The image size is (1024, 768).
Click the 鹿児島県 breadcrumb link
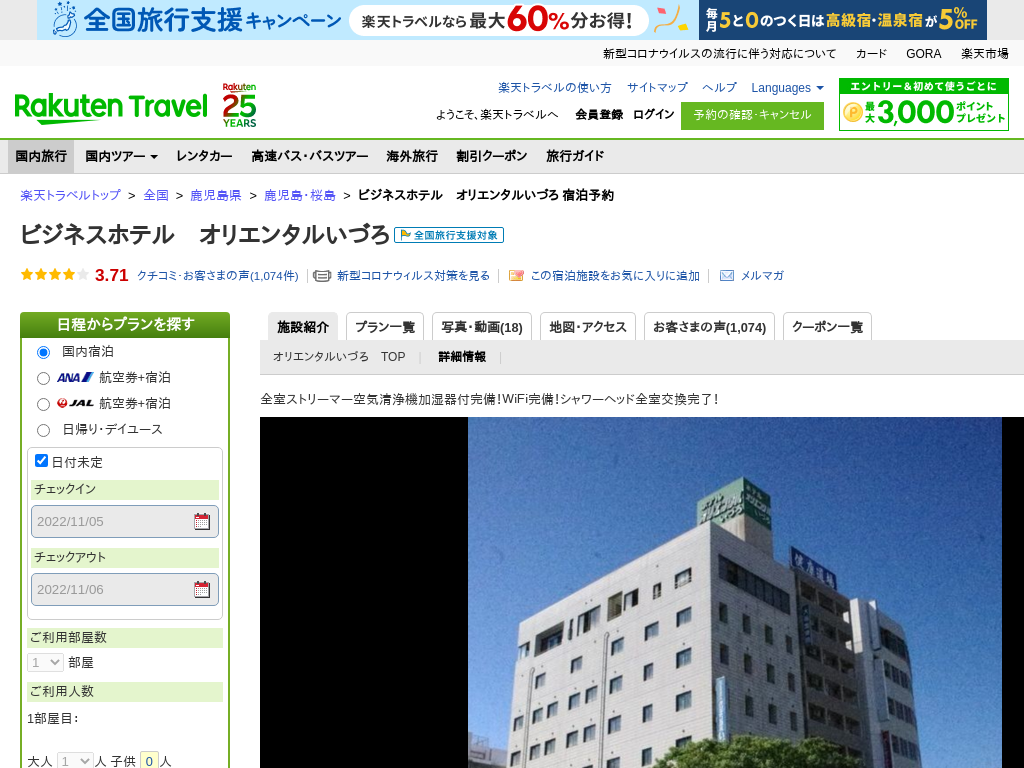pyautogui.click(x=216, y=195)
